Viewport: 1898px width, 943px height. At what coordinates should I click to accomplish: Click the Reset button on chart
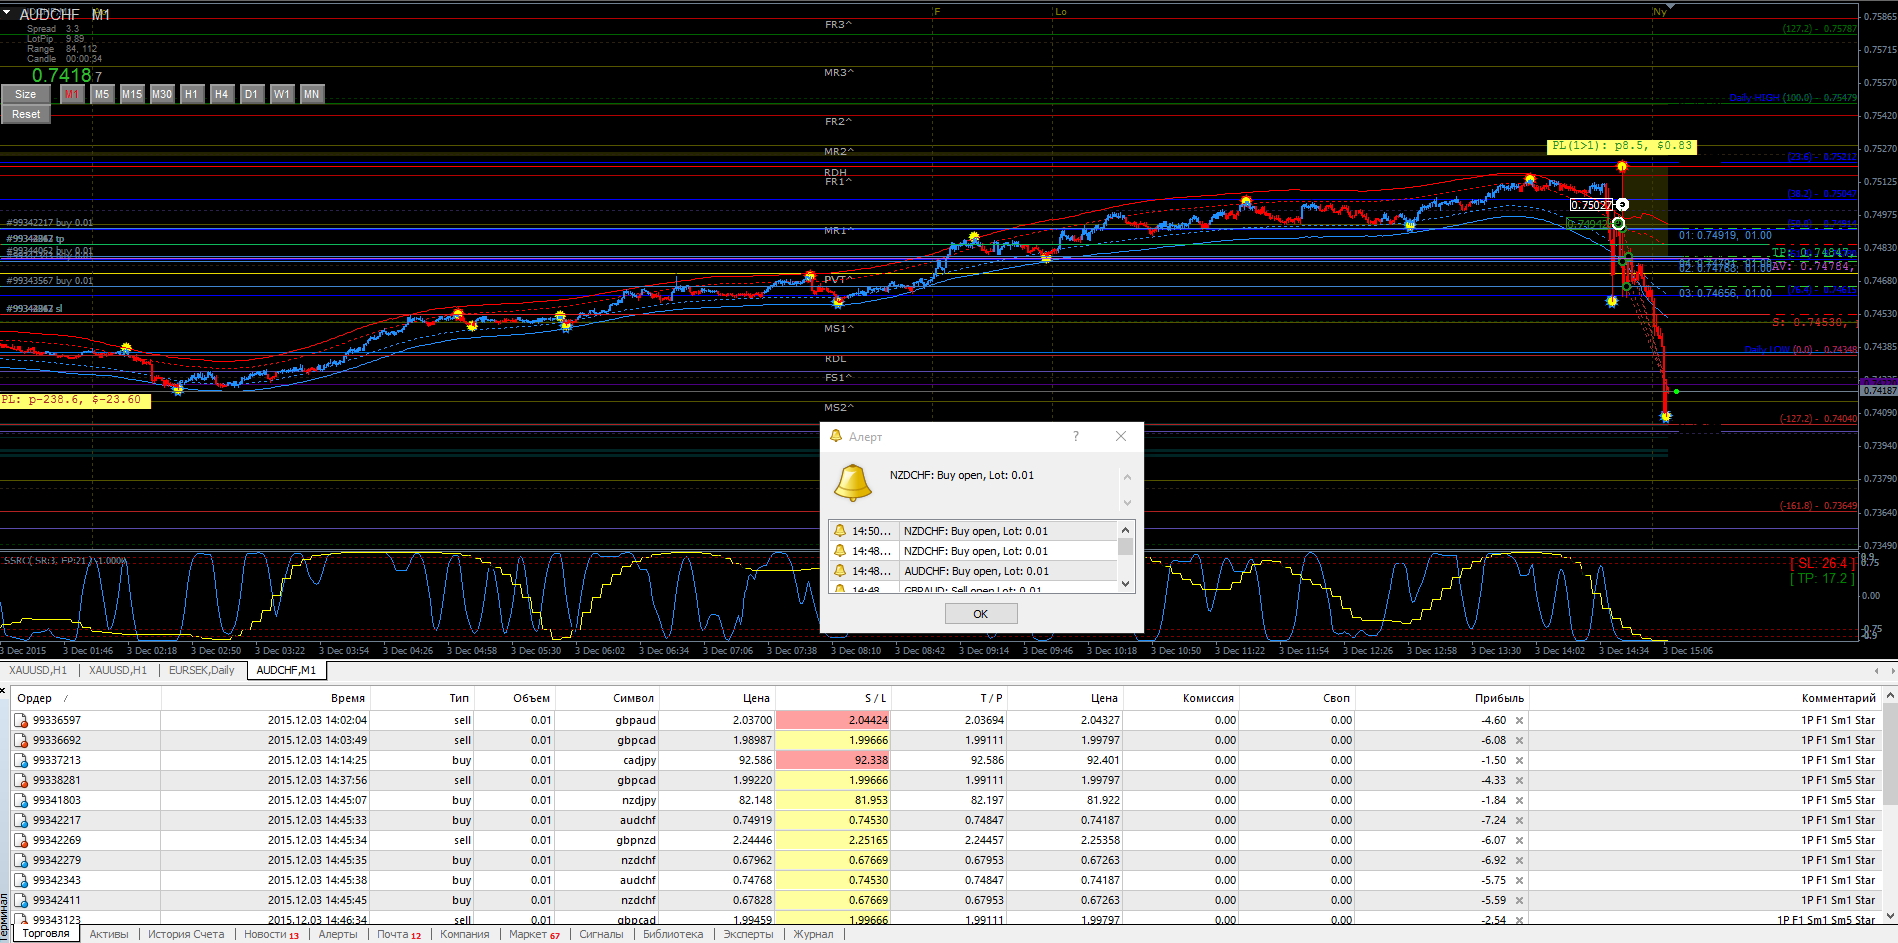click(26, 114)
